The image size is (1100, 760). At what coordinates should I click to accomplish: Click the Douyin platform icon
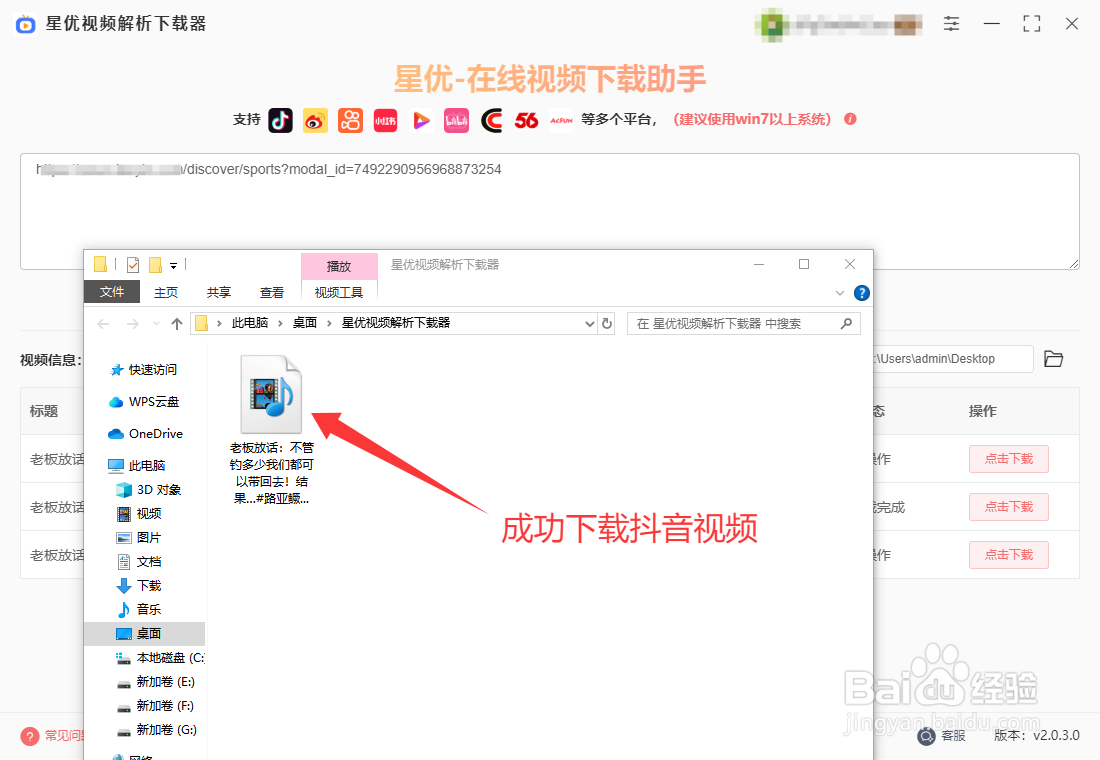(281, 120)
